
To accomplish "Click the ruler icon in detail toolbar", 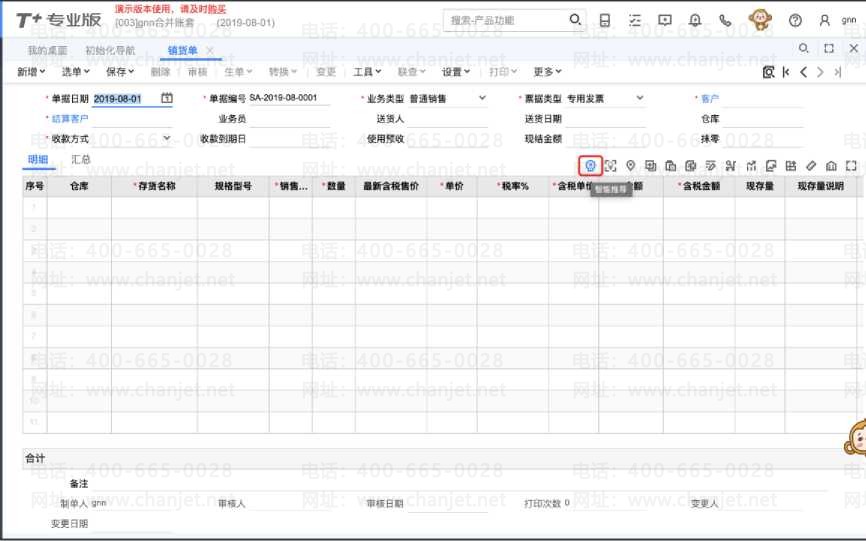I will click(x=811, y=166).
